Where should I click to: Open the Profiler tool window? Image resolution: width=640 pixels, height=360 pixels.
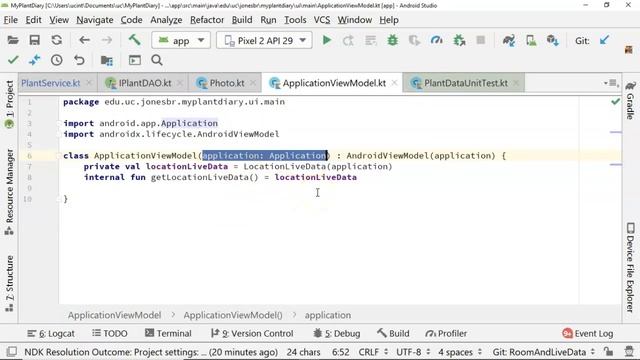446,333
